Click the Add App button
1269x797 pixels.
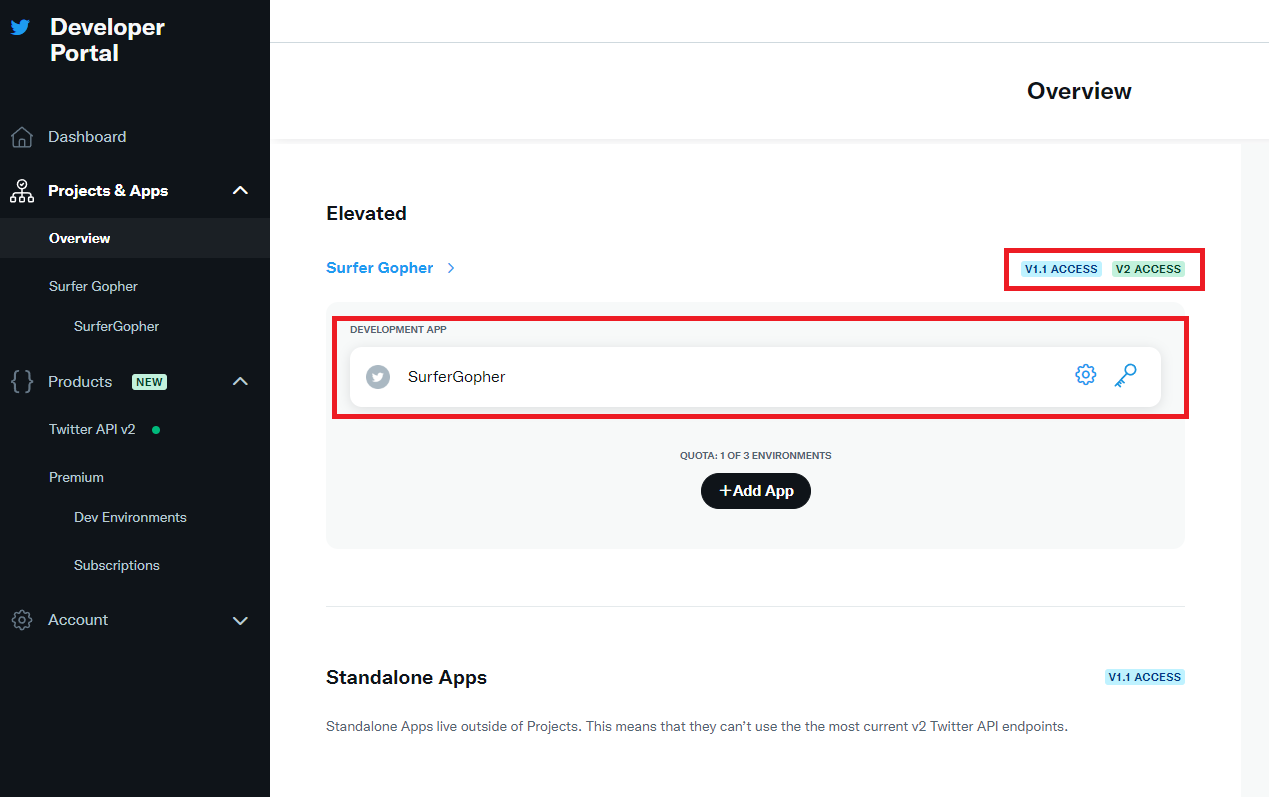pyautogui.click(x=756, y=491)
